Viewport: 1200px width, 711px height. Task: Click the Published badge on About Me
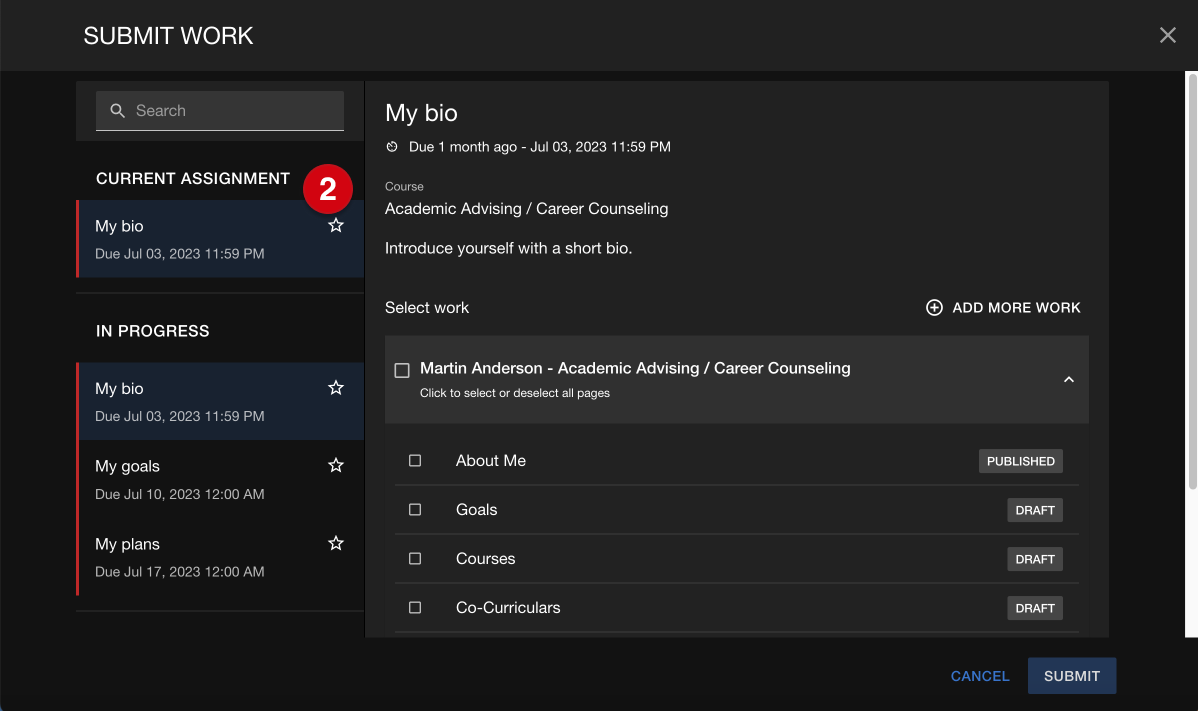tap(1020, 461)
